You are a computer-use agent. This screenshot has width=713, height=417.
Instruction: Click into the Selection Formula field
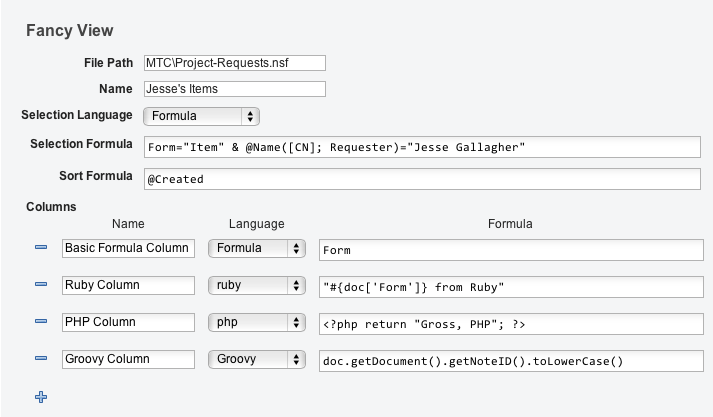pos(422,148)
